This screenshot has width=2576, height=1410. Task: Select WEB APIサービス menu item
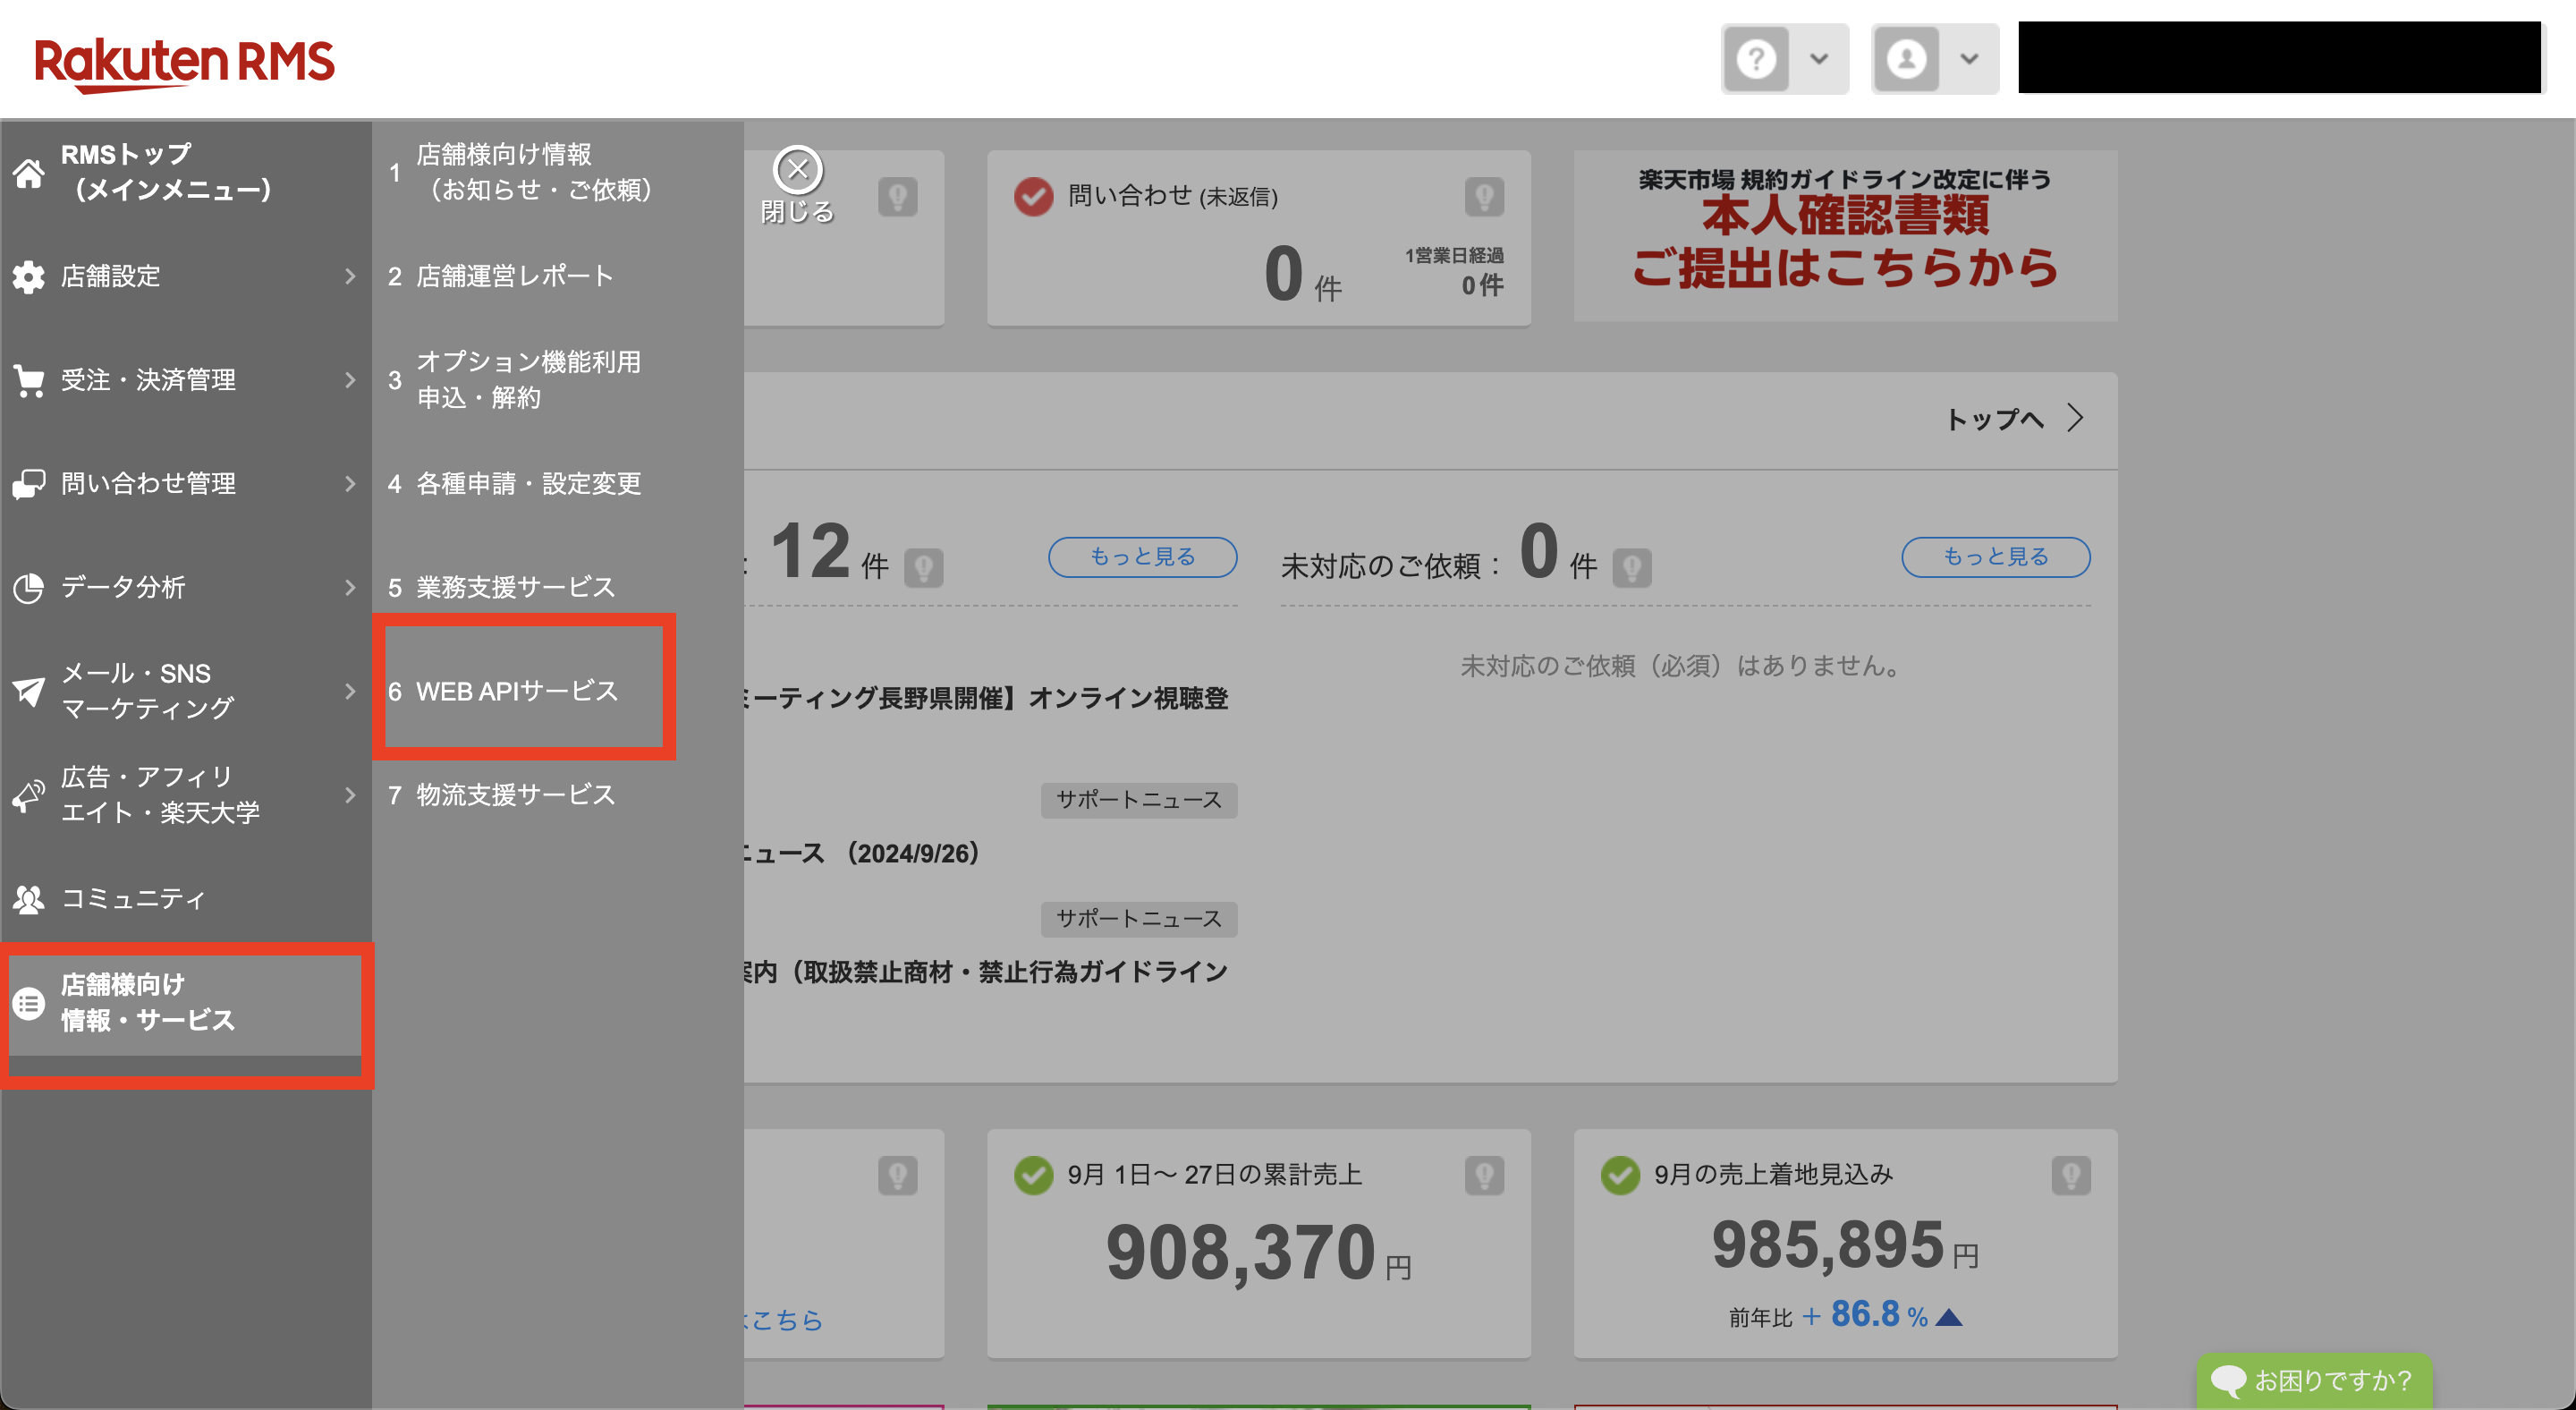click(x=517, y=691)
